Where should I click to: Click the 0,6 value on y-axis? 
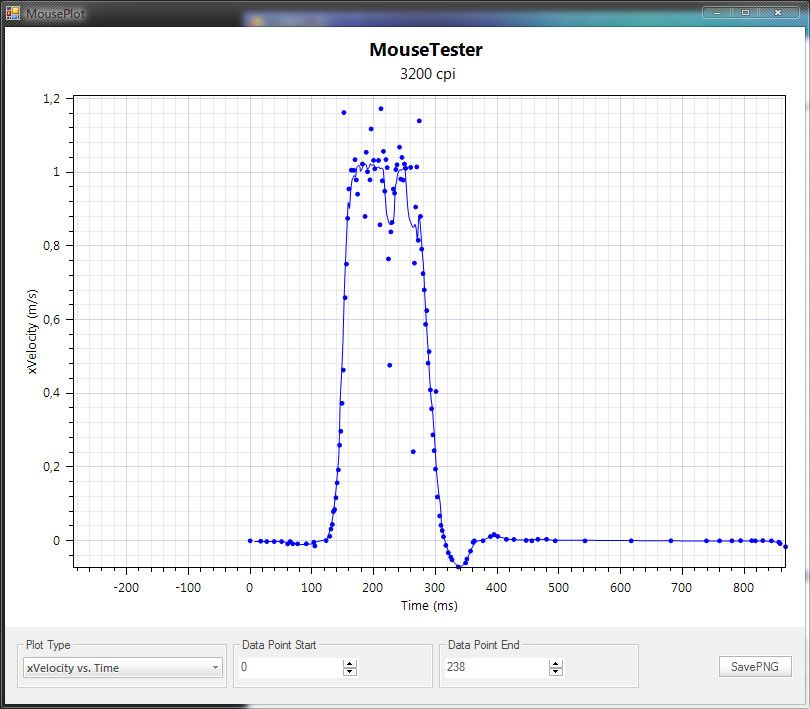(51, 319)
